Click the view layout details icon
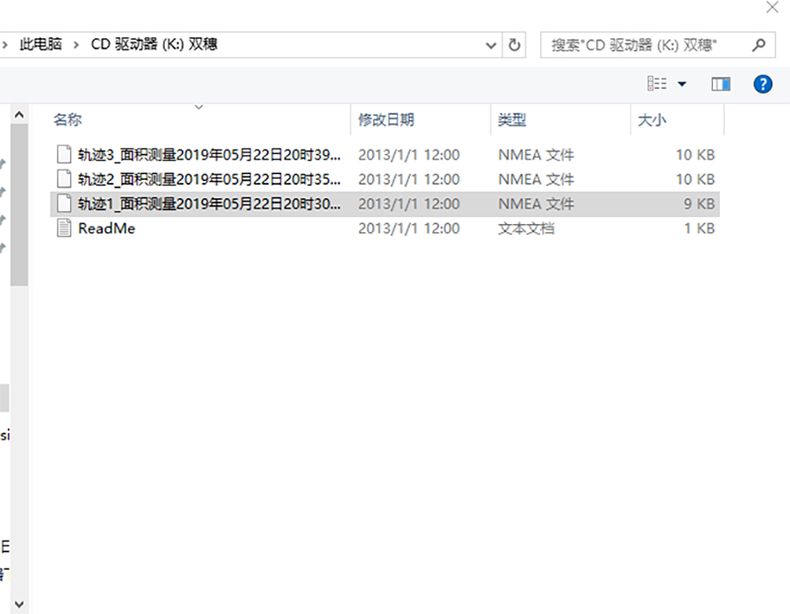 pyautogui.click(x=657, y=84)
